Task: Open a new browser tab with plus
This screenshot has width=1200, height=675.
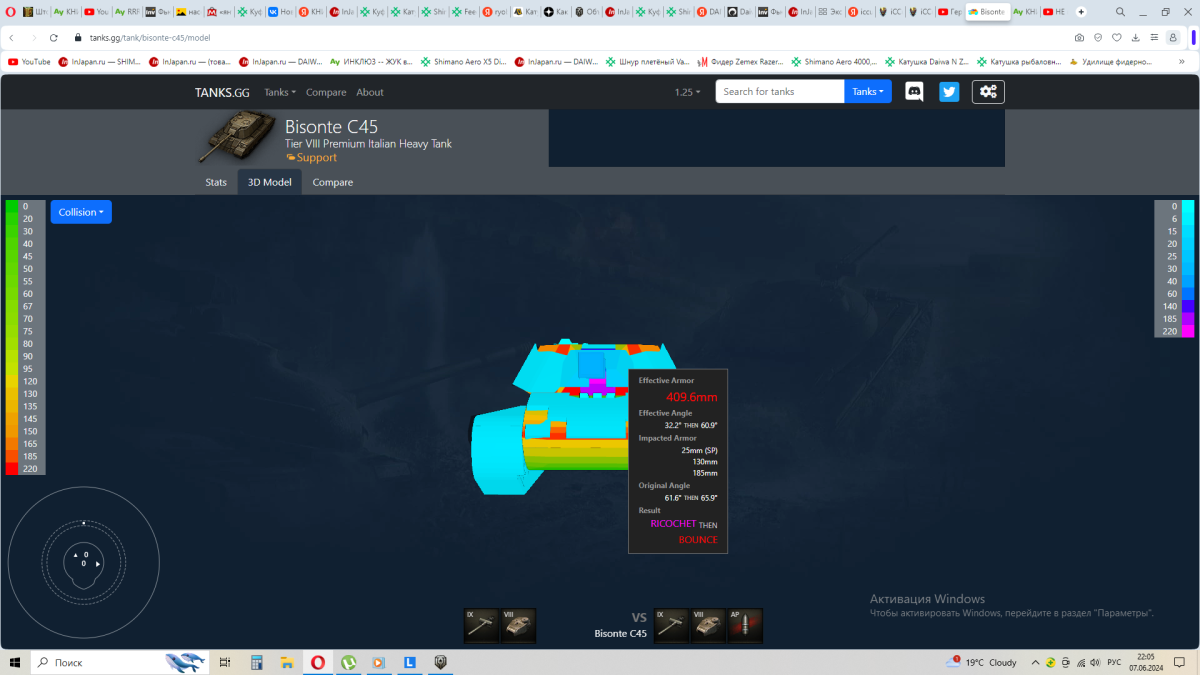Action: pos(1081,12)
